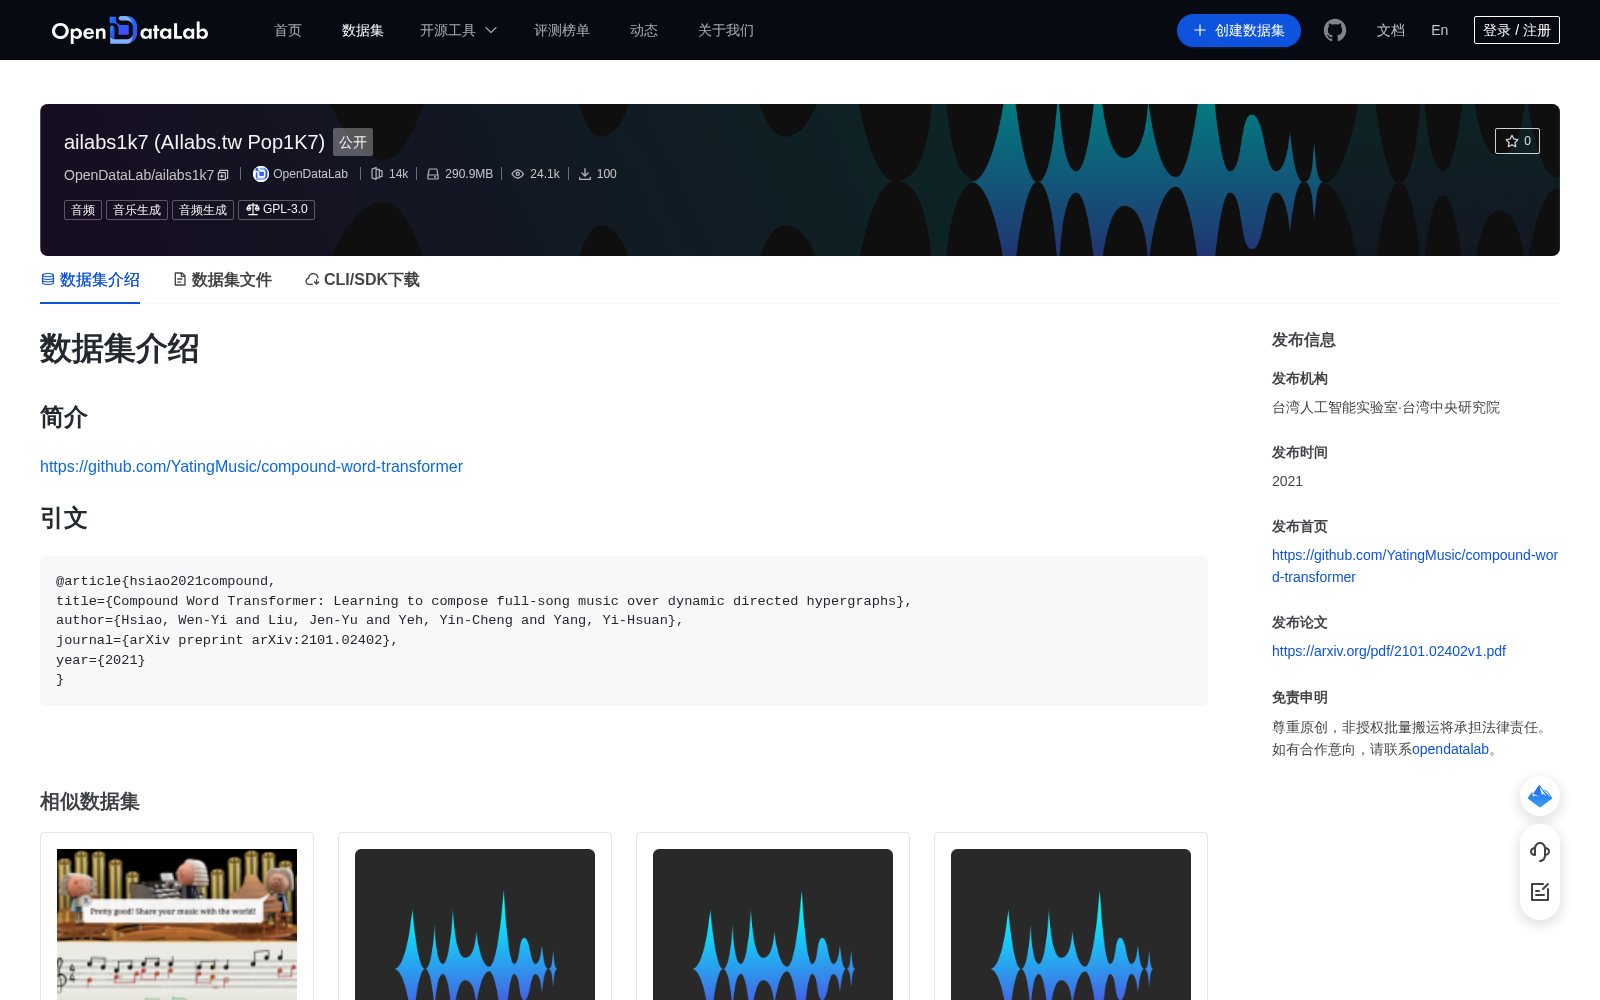This screenshot has height=1000, width=1600.
Task: Click the 音频生成 tag
Action: coord(203,210)
